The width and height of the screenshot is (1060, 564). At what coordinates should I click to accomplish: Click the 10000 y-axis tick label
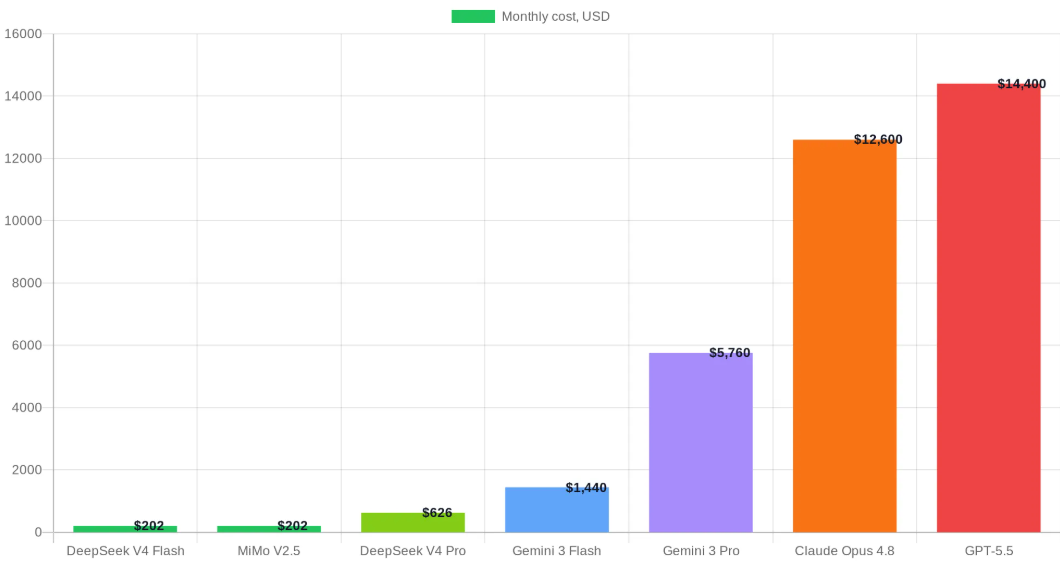(23, 220)
